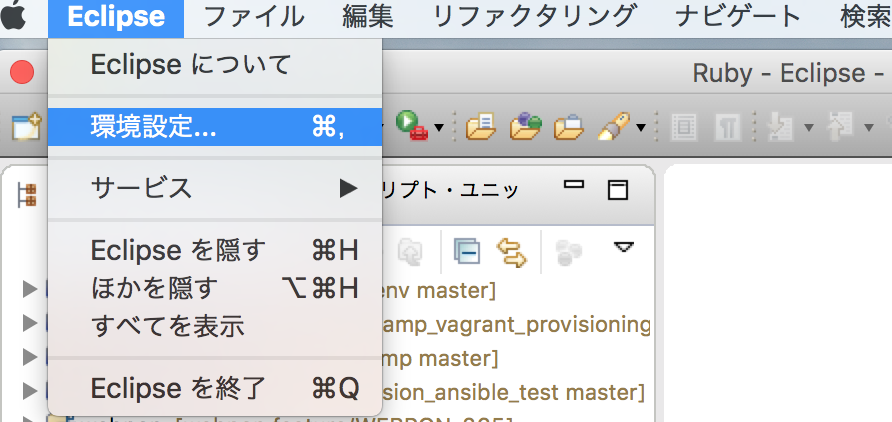Screen dimensions: 892x422
Task: Click the highlighter Search tool icon
Action: [614, 126]
